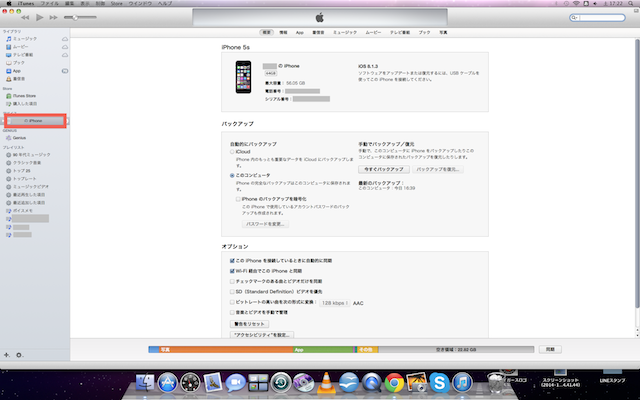
Task: Open the ファイル menu in the menu bar
Action: [x=49, y=3]
